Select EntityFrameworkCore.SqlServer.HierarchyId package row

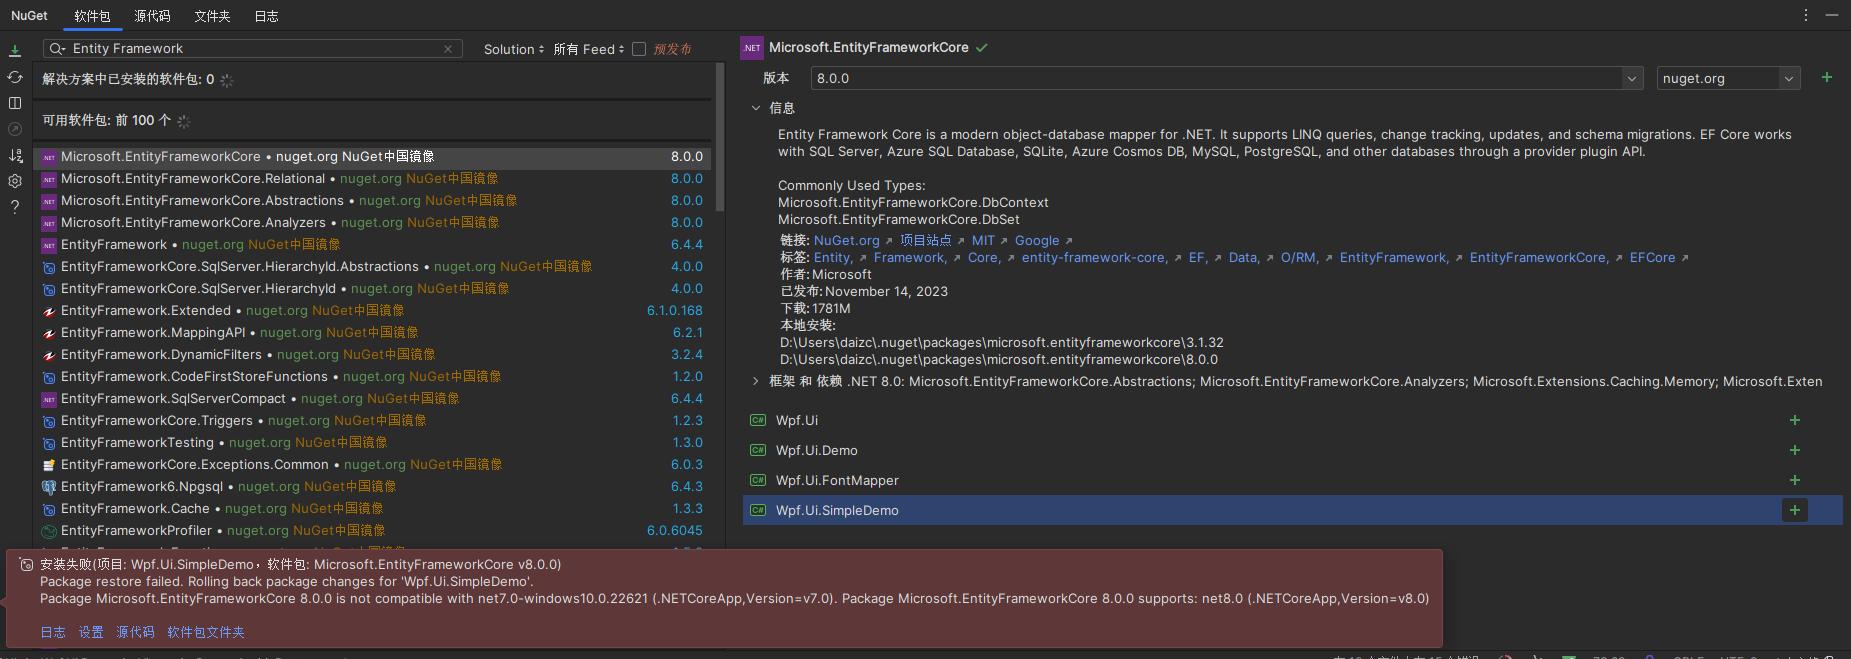tap(374, 289)
